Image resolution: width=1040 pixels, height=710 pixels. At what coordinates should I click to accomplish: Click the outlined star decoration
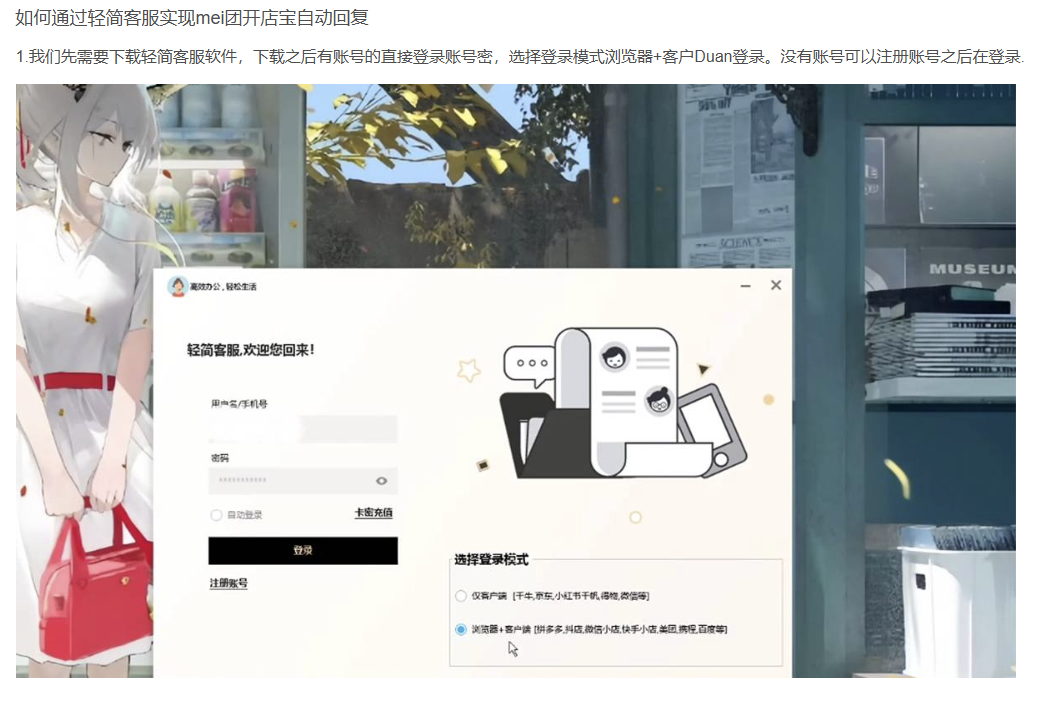click(x=469, y=371)
